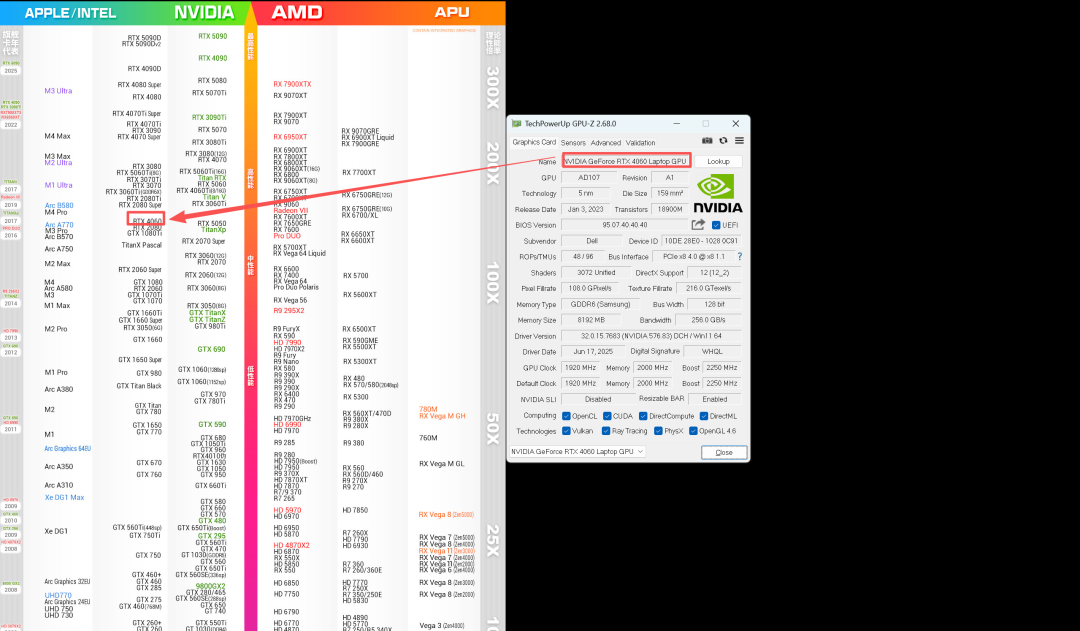Viewport: 1080px width, 631px height.
Task: Click the '256.0 GB/s' Bandwidth value
Action: point(709,320)
